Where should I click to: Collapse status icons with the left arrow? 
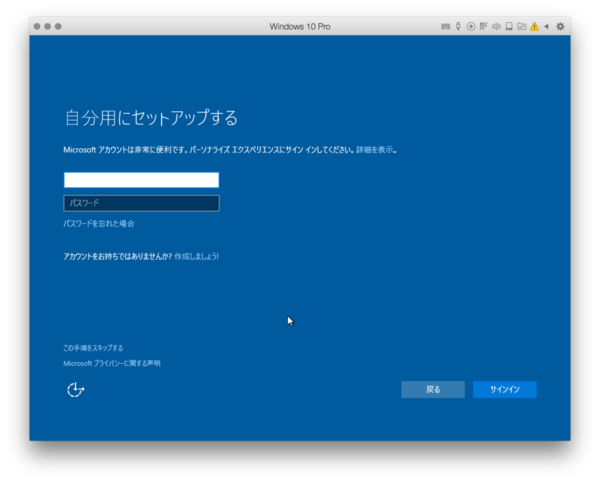tap(546, 26)
